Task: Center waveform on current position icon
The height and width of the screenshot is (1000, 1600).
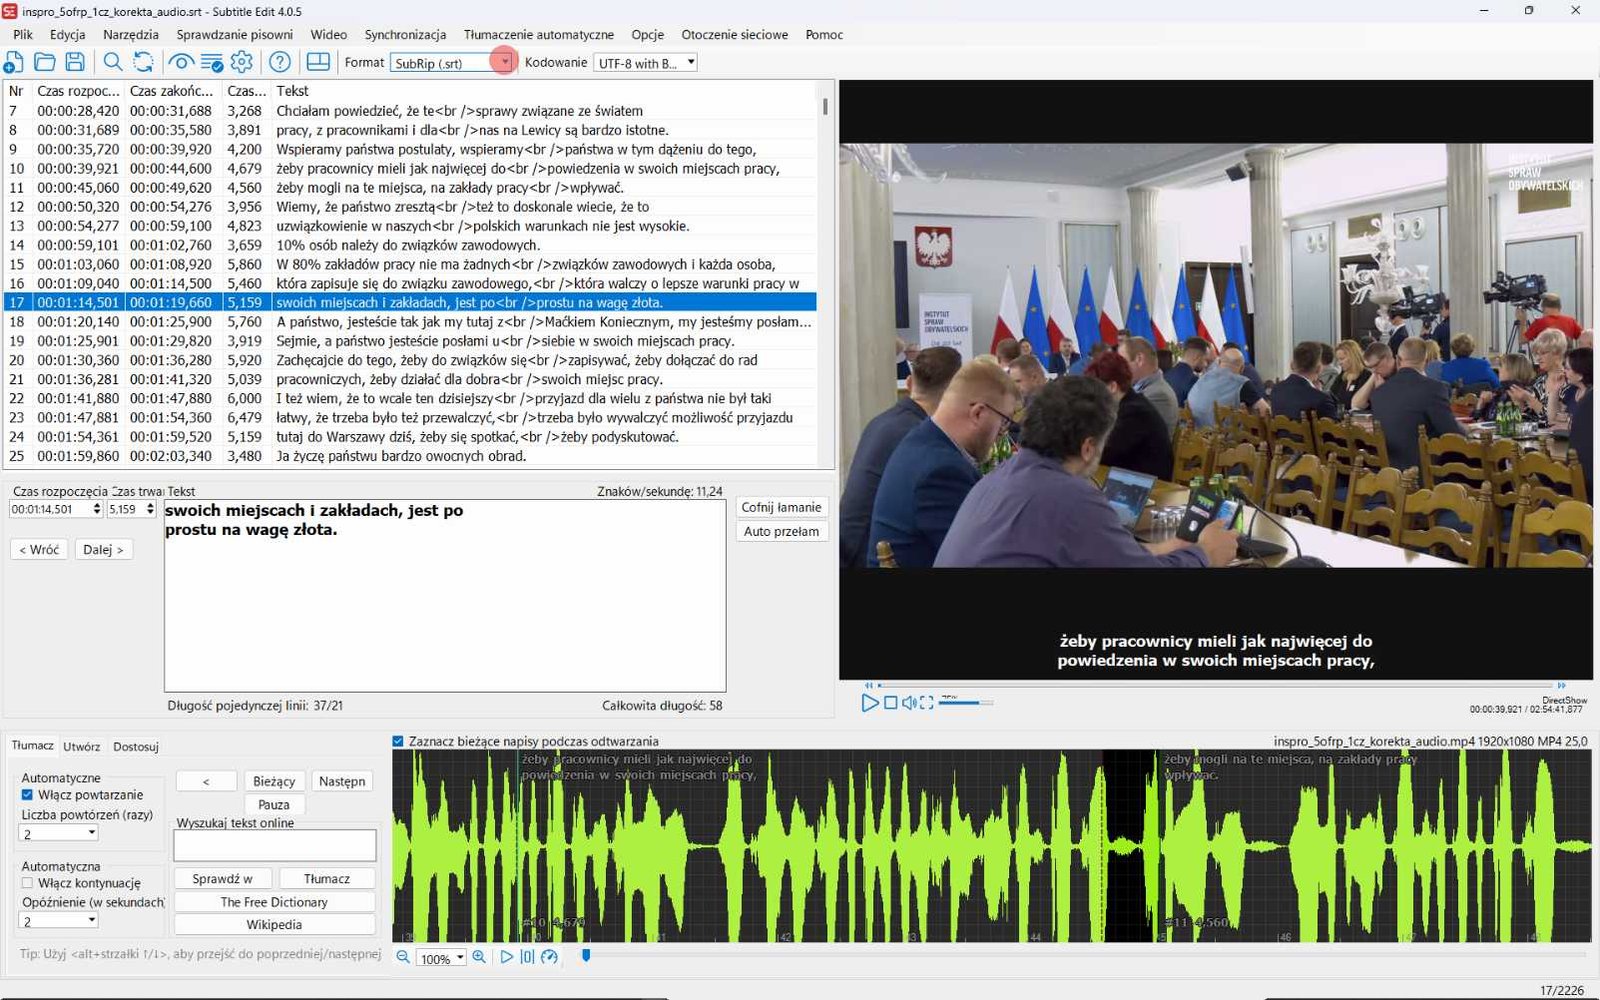Action: pyautogui.click(x=527, y=957)
